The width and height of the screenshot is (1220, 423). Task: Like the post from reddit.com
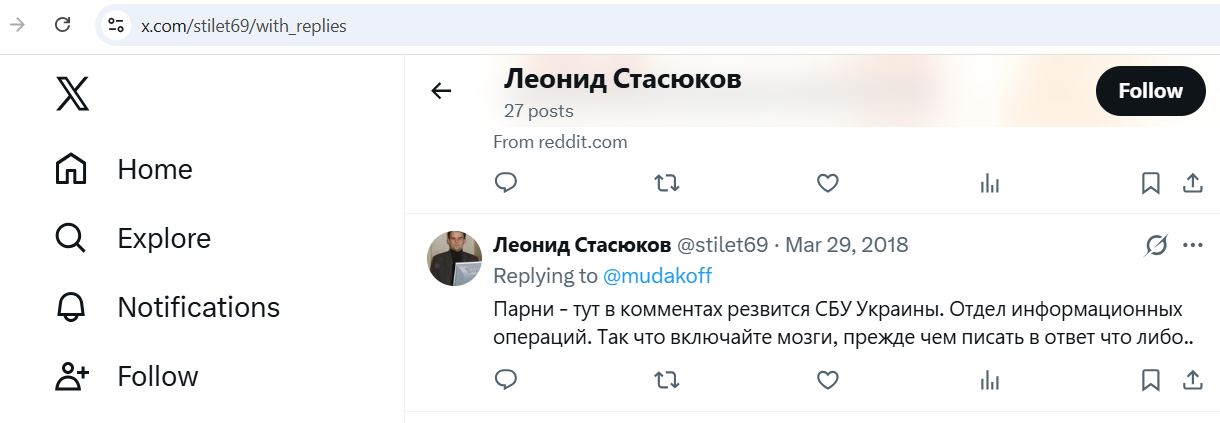(x=827, y=183)
